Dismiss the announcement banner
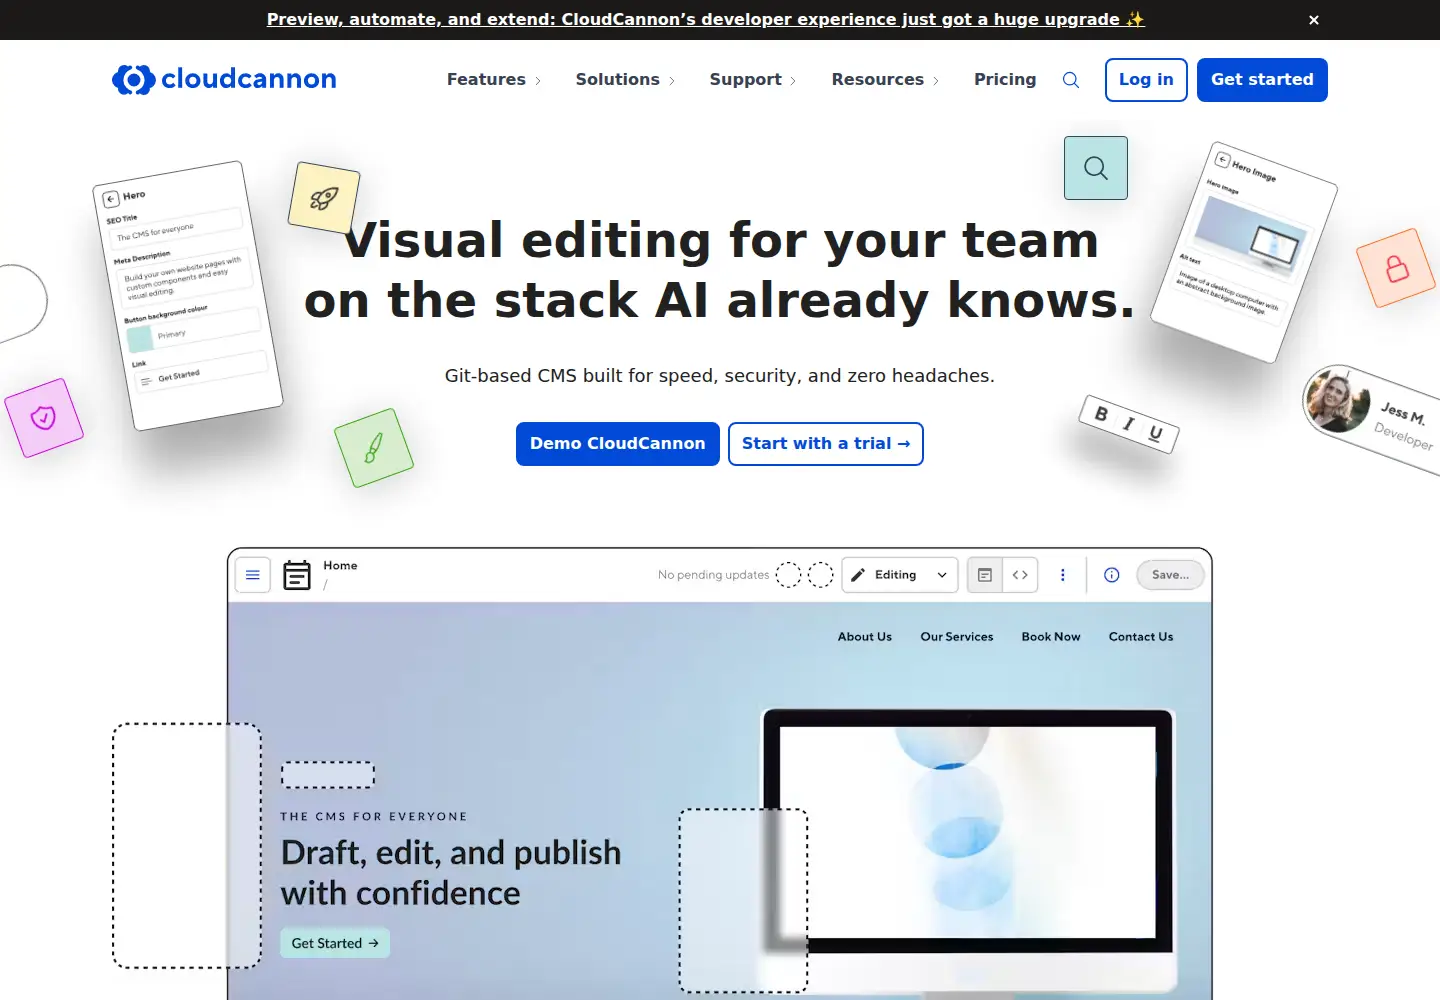 1314,20
